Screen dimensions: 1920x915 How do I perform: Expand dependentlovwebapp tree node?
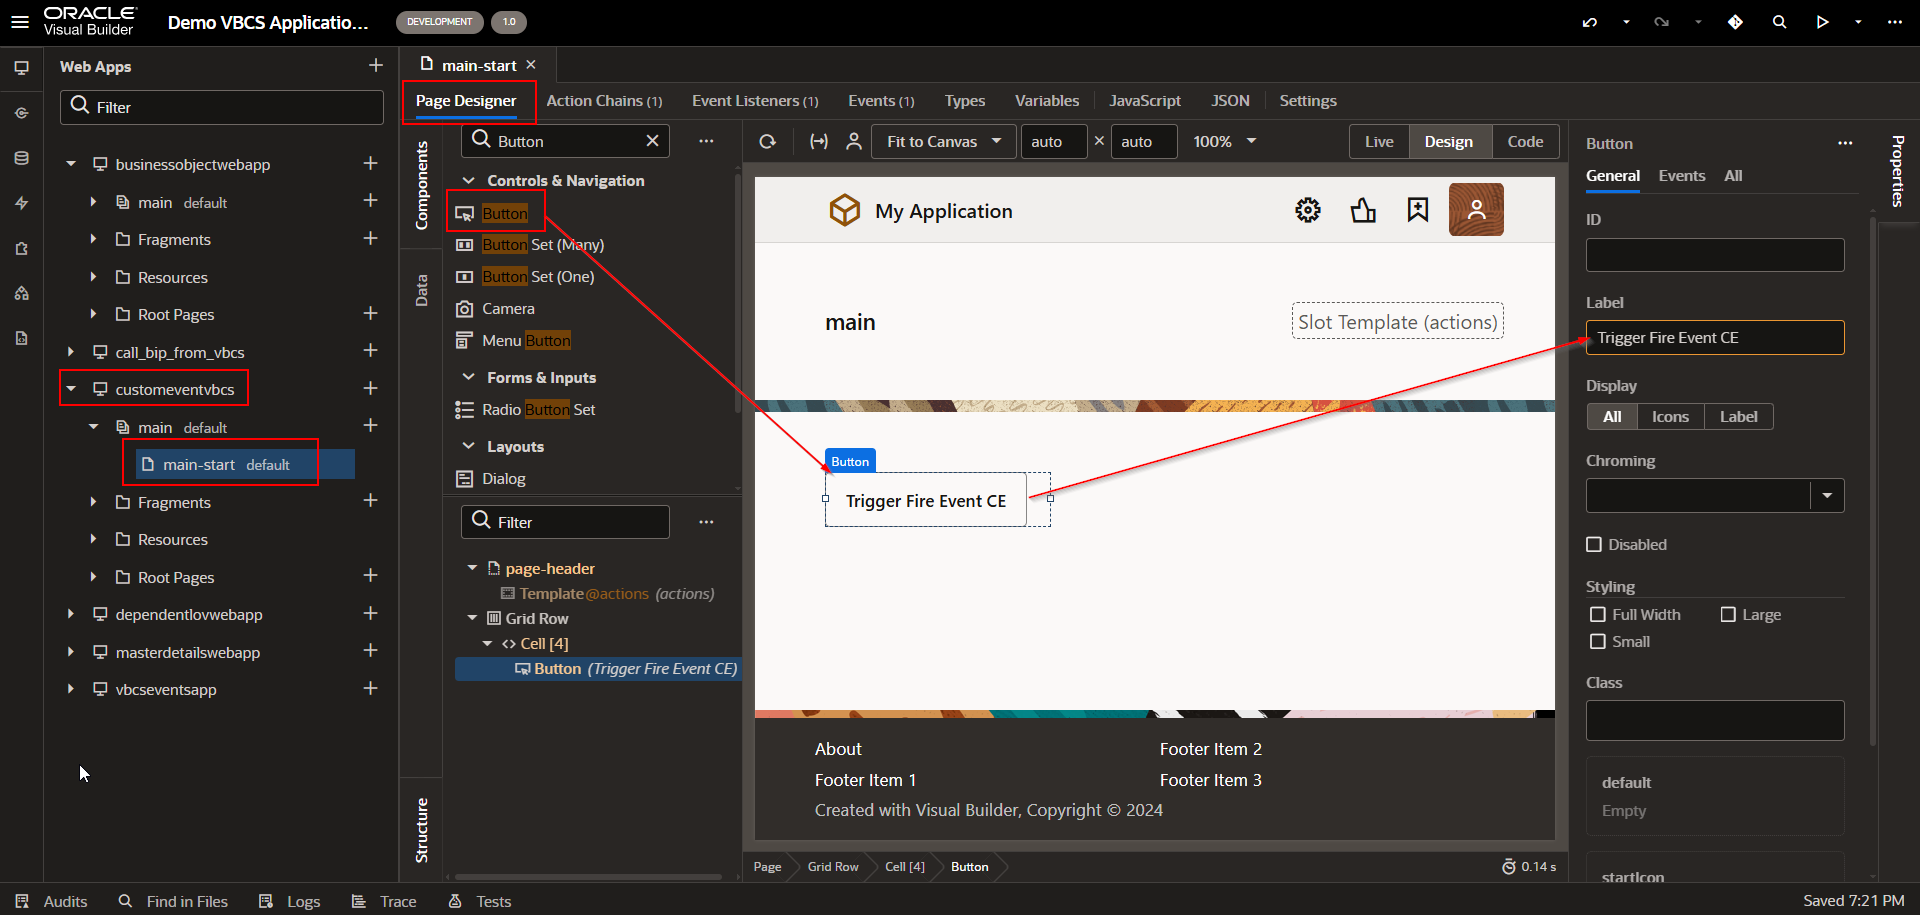(x=71, y=614)
